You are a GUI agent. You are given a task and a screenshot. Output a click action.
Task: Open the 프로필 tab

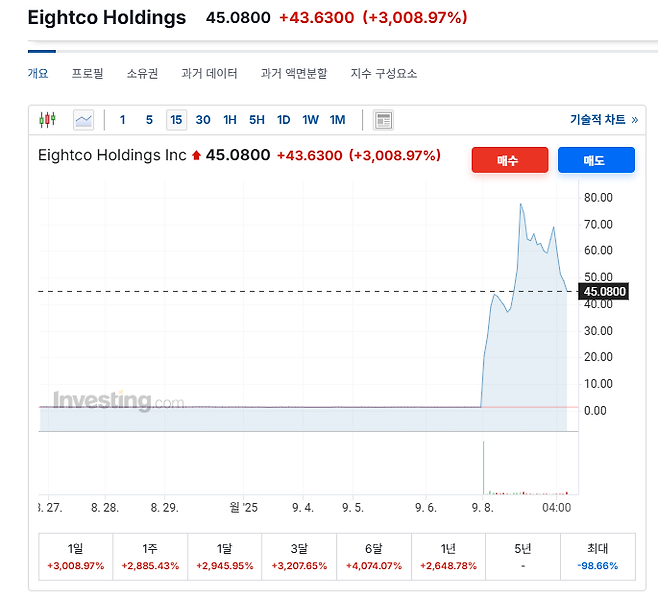coord(87,73)
